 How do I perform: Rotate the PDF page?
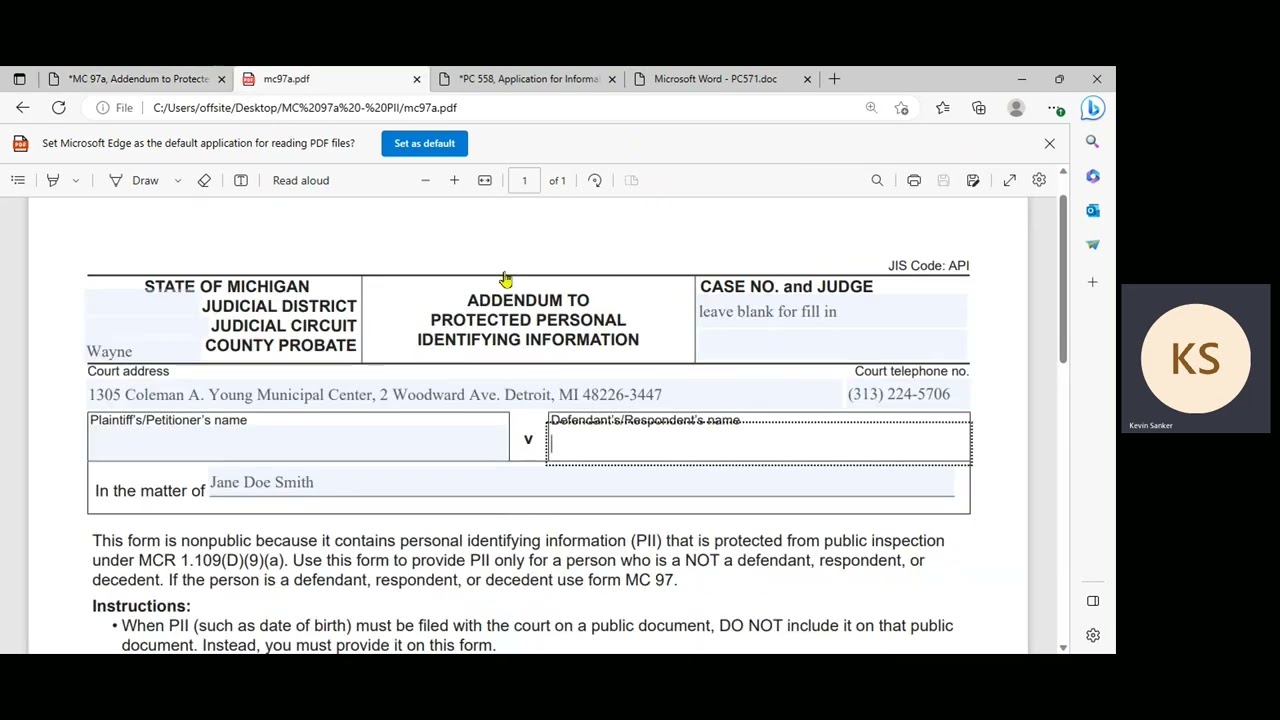click(595, 181)
